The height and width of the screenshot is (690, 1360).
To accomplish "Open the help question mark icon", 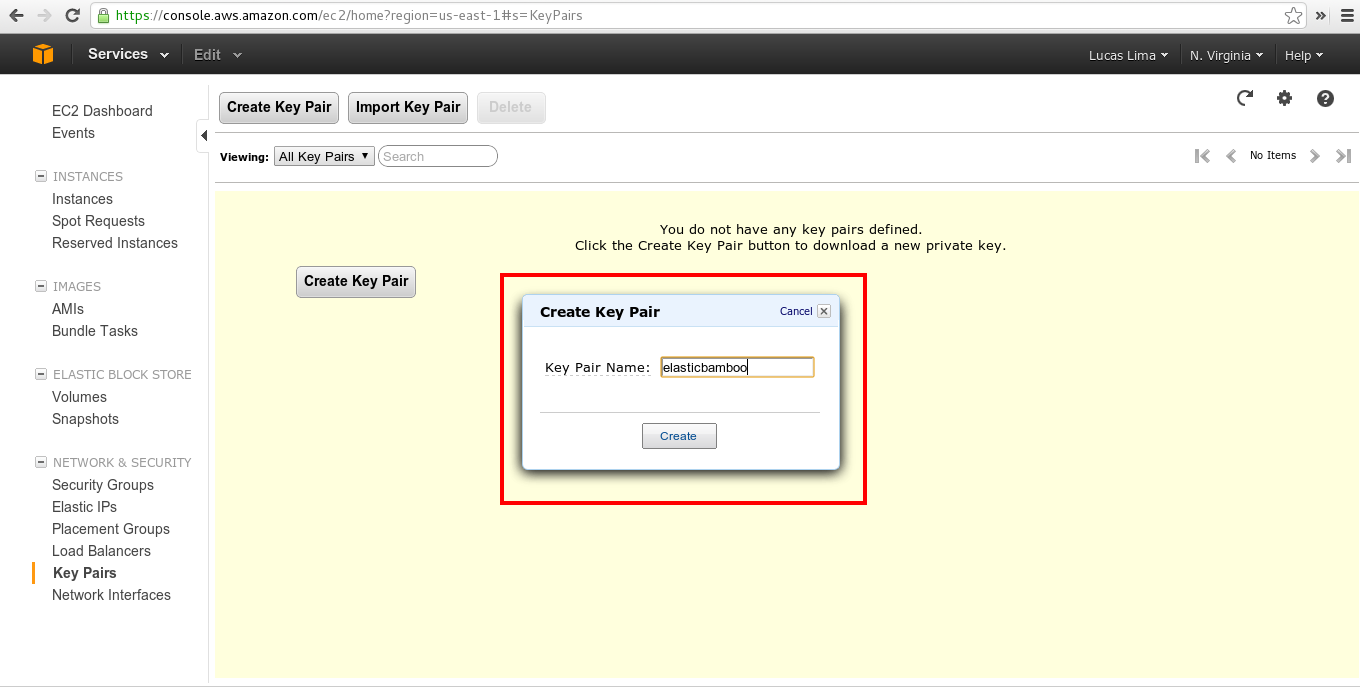I will (x=1325, y=98).
